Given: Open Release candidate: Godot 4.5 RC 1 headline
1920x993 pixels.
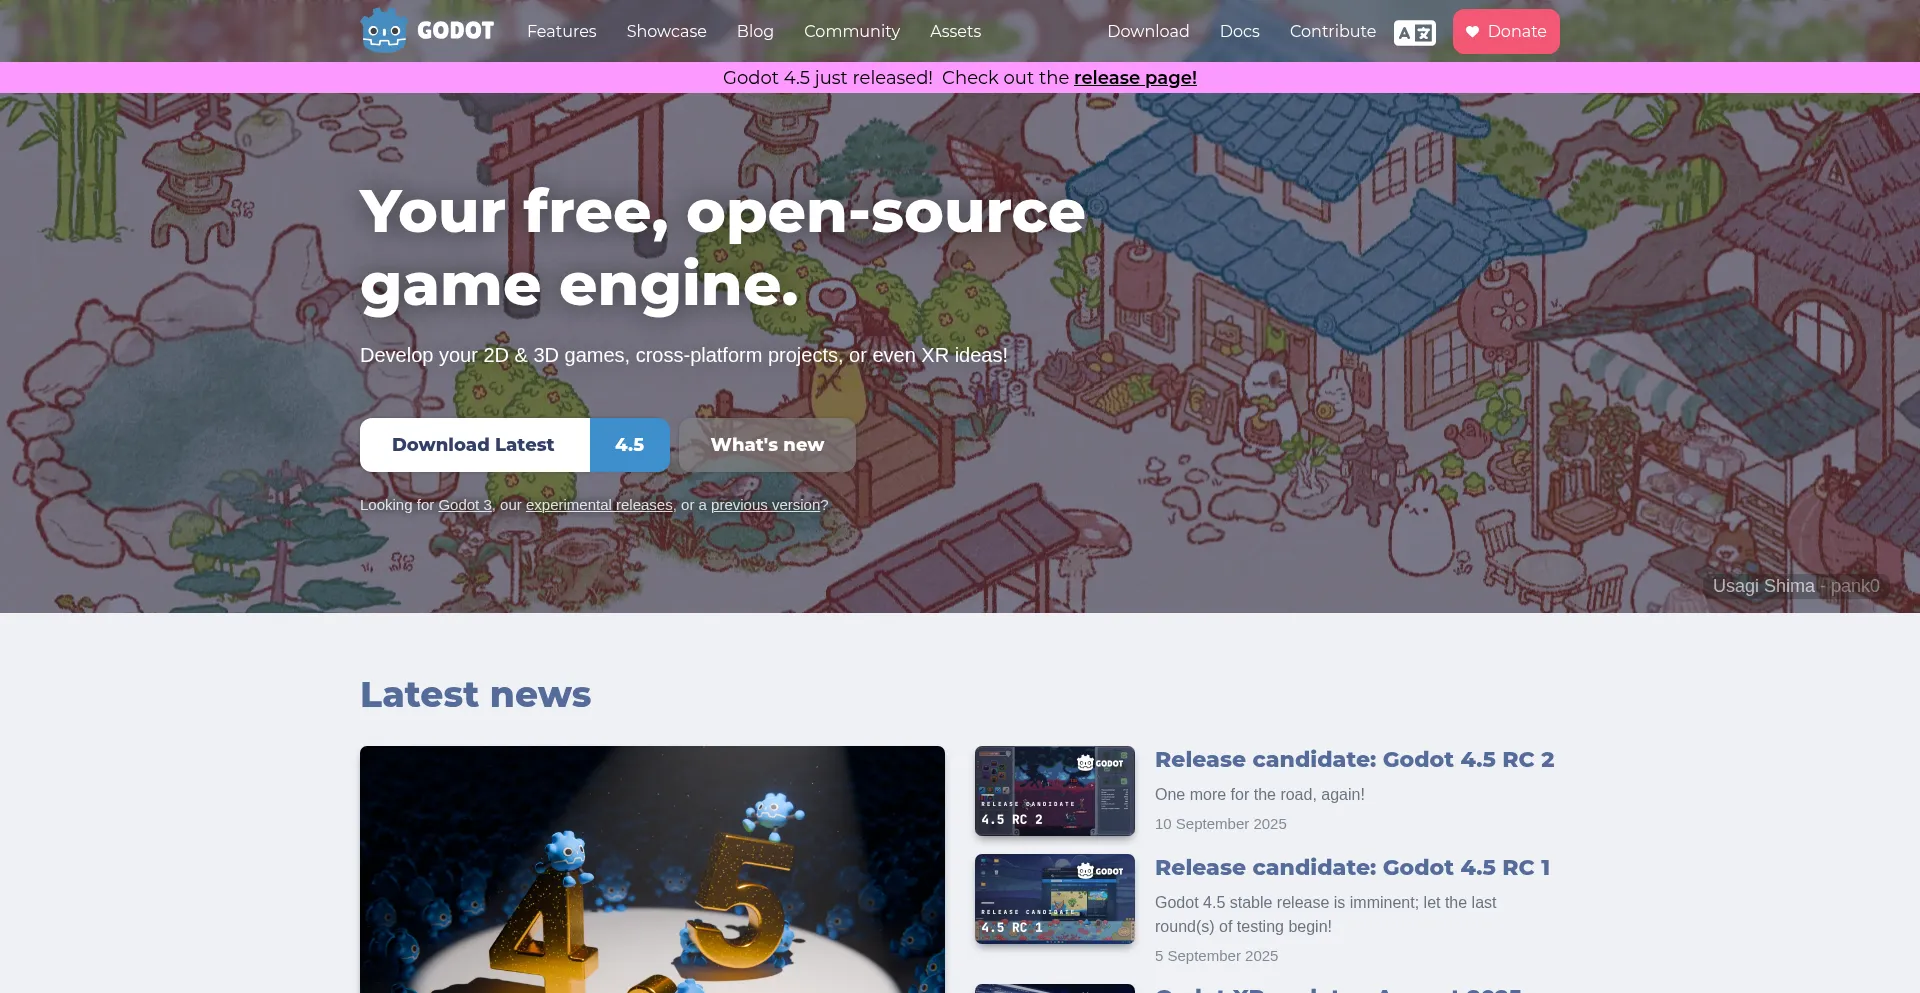Looking at the screenshot, I should (x=1352, y=868).
